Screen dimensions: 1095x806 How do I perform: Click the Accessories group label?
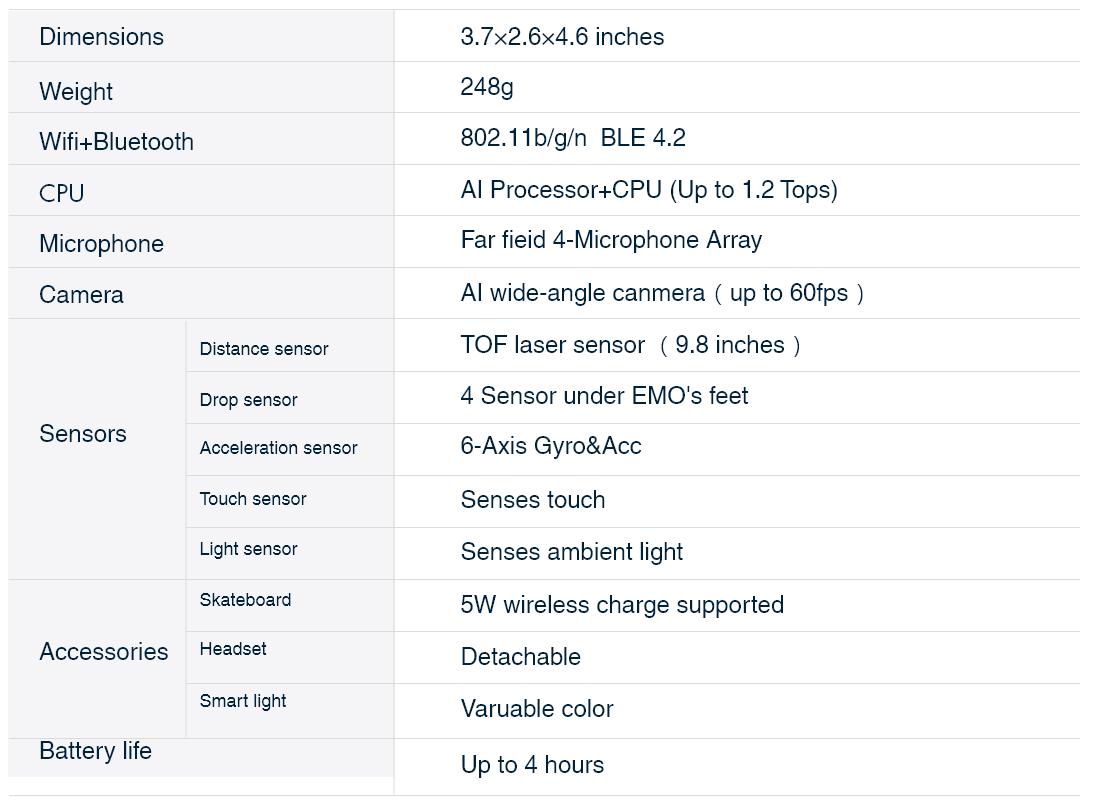[x=104, y=652]
